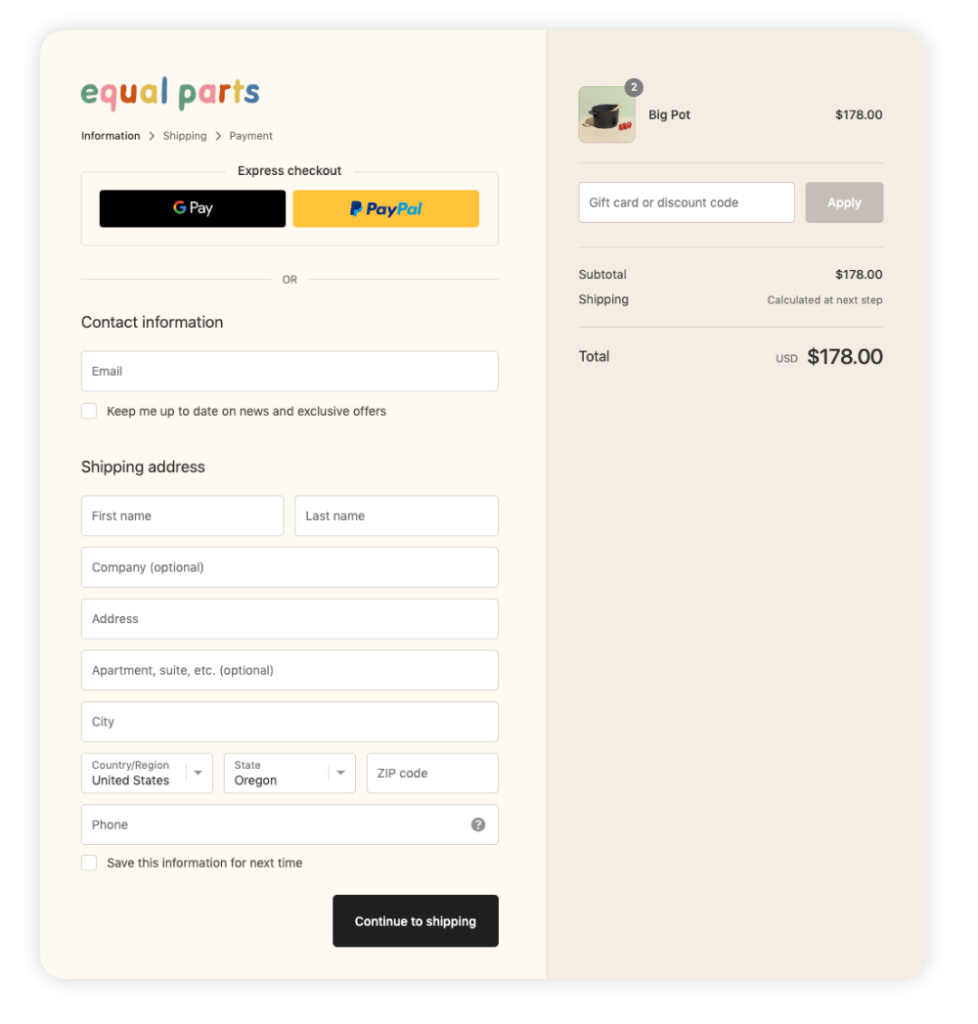This screenshot has height=1024, width=978.
Task: Focus the First name field
Action: (x=182, y=516)
